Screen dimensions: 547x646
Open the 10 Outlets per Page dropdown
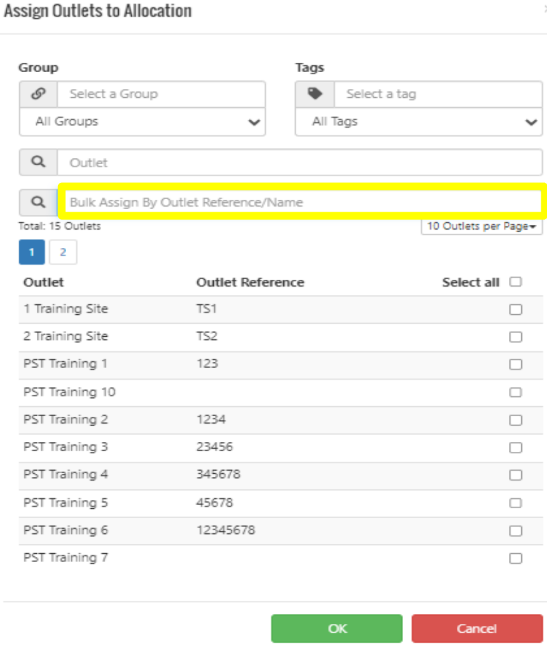click(482, 226)
